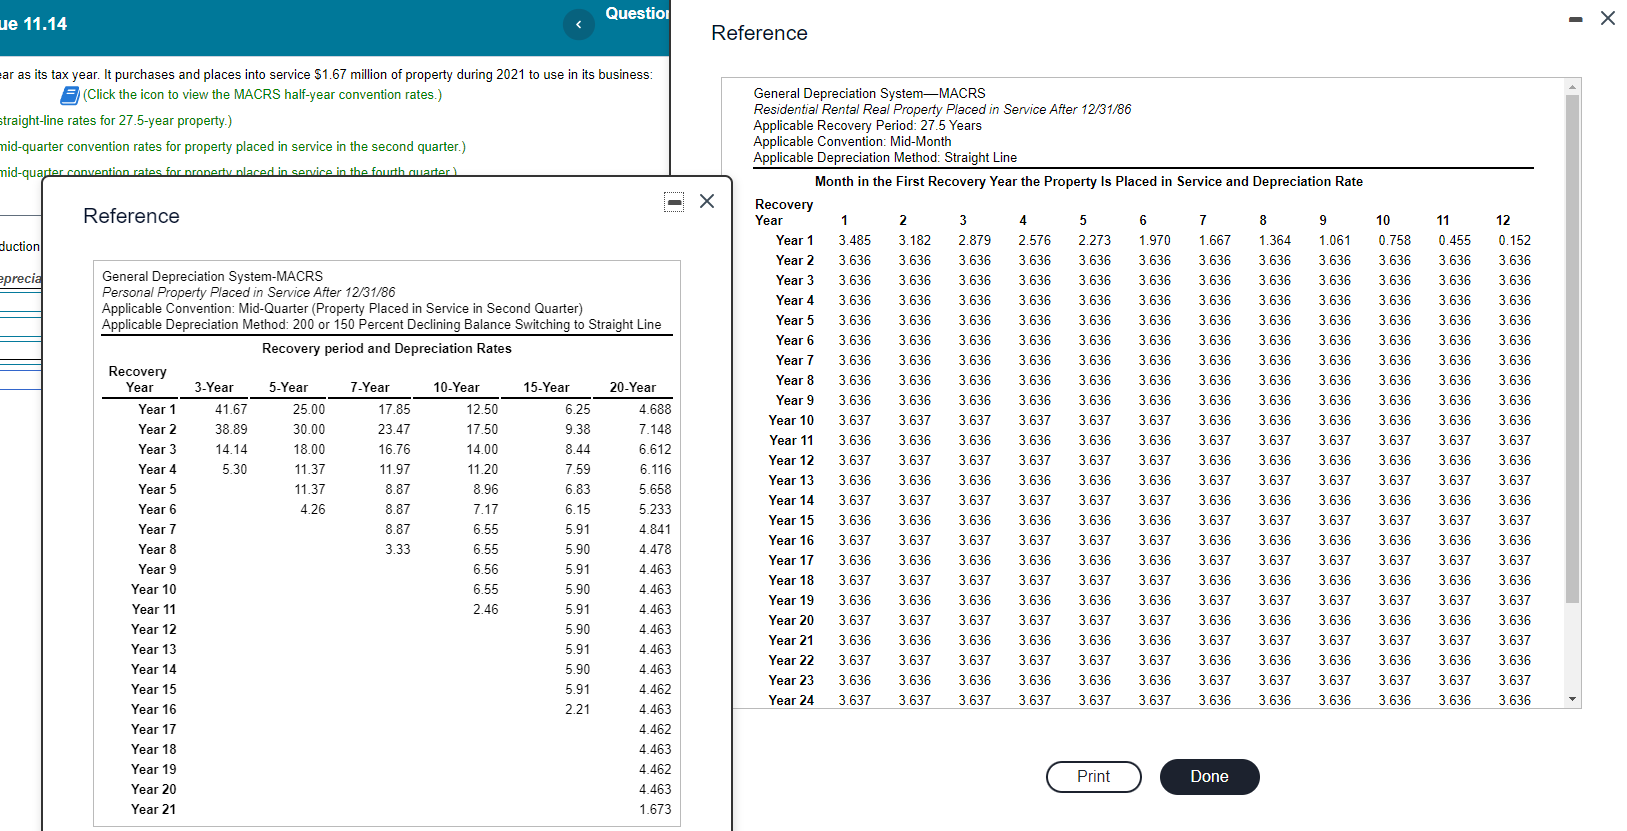Screen dimensions: 1627x831
Task: Select the 7-Year column header
Action: click(370, 388)
